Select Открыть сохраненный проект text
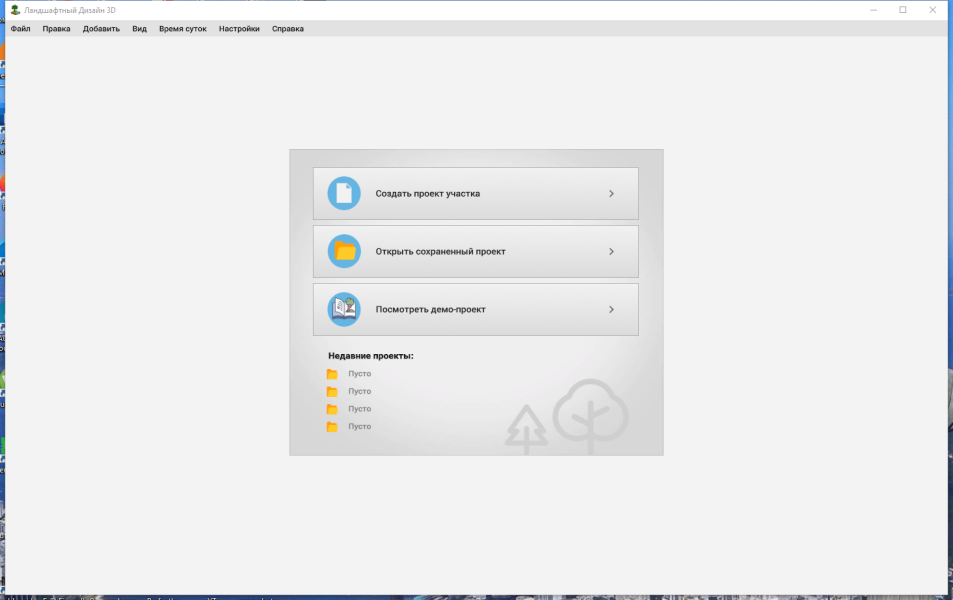This screenshot has width=953, height=600. 441,251
